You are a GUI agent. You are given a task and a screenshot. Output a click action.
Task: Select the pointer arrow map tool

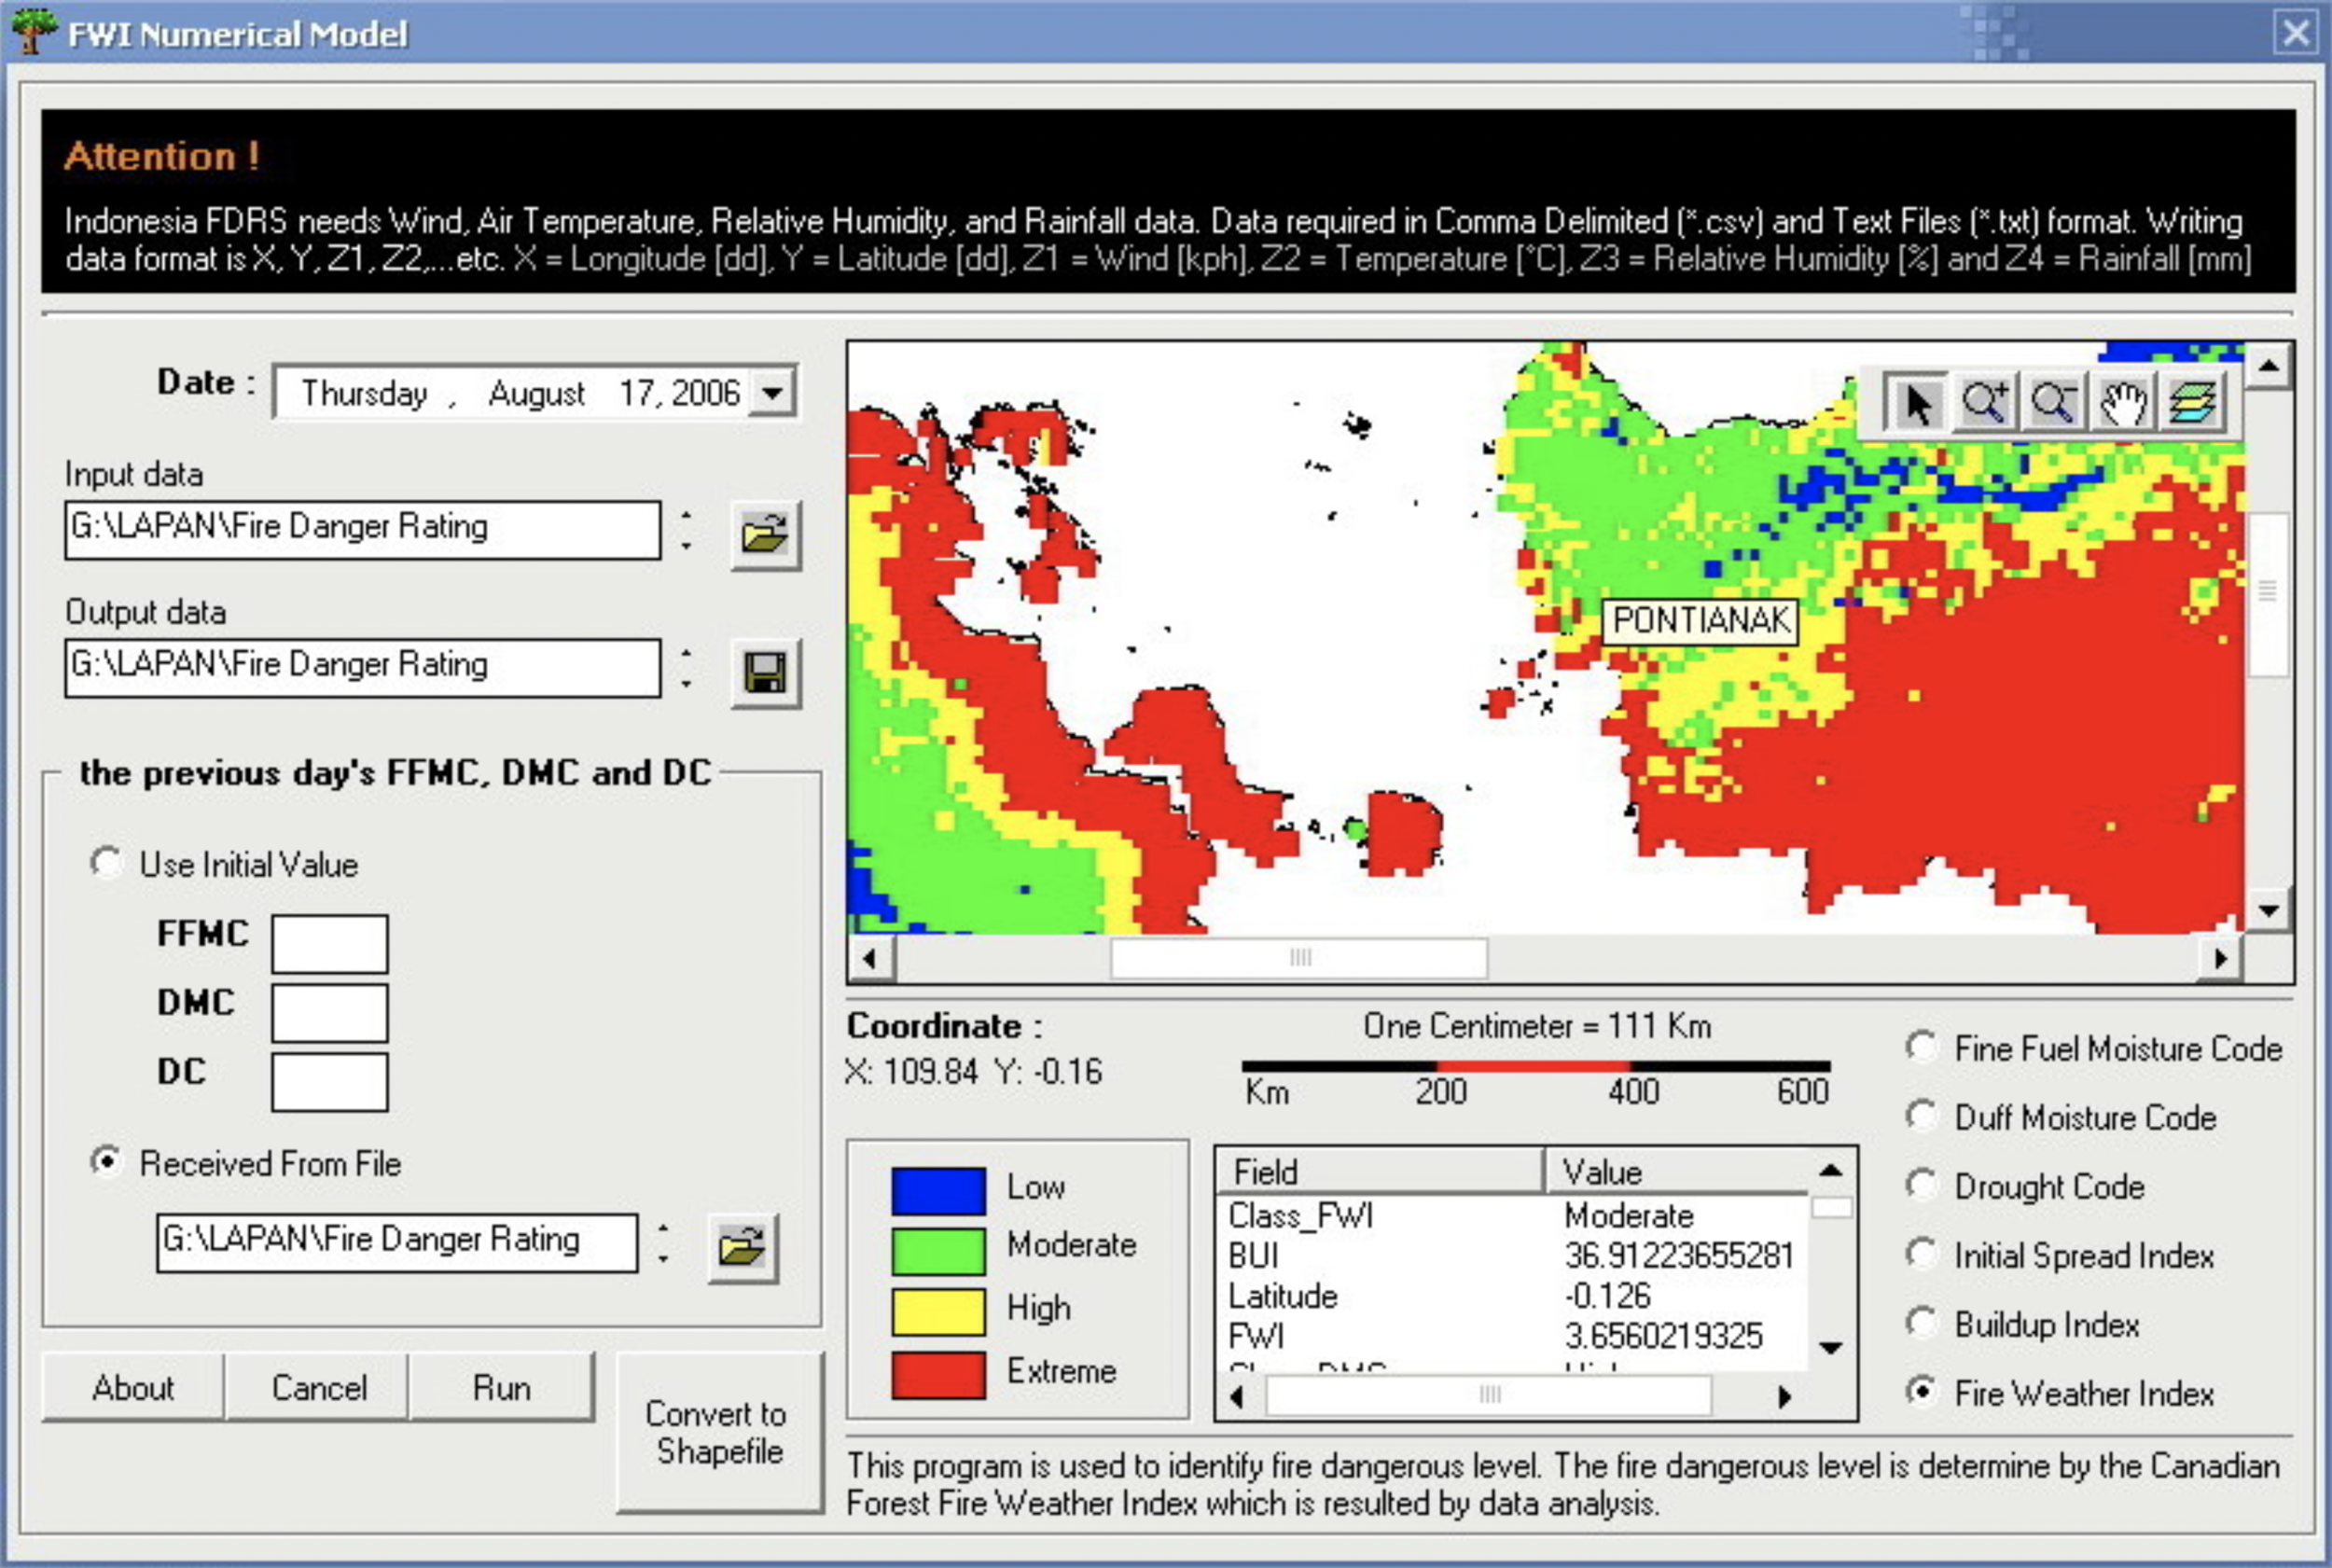(1915, 403)
